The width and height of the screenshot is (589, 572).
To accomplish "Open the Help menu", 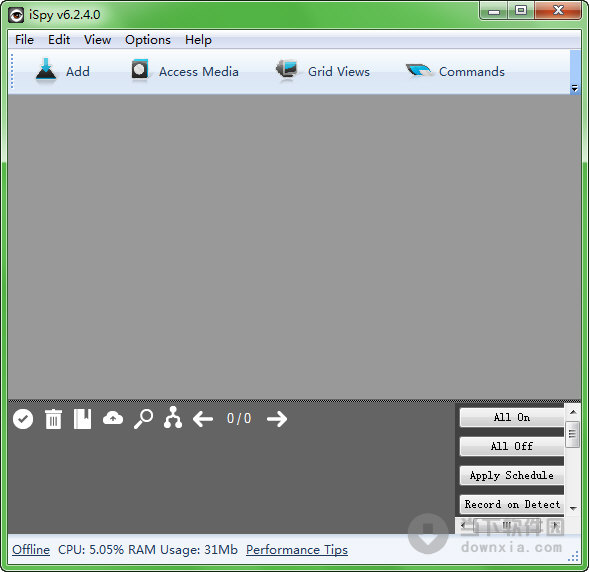I will tap(198, 40).
